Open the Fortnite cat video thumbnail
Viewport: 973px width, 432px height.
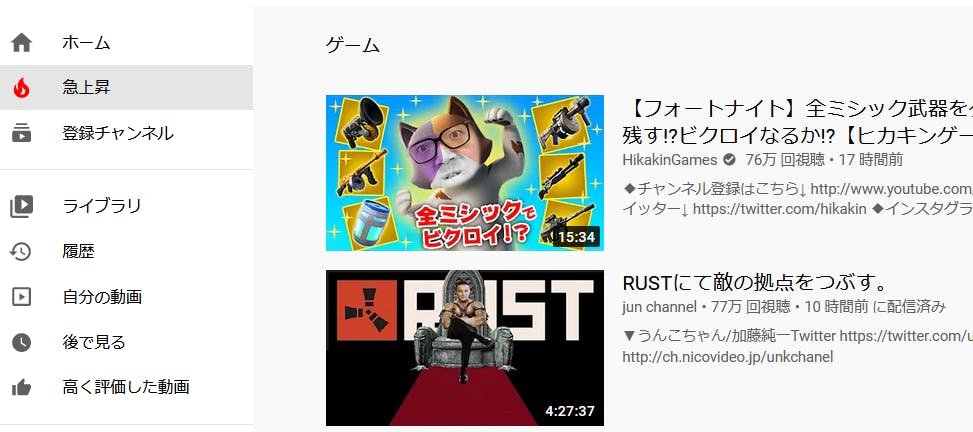[x=465, y=173]
